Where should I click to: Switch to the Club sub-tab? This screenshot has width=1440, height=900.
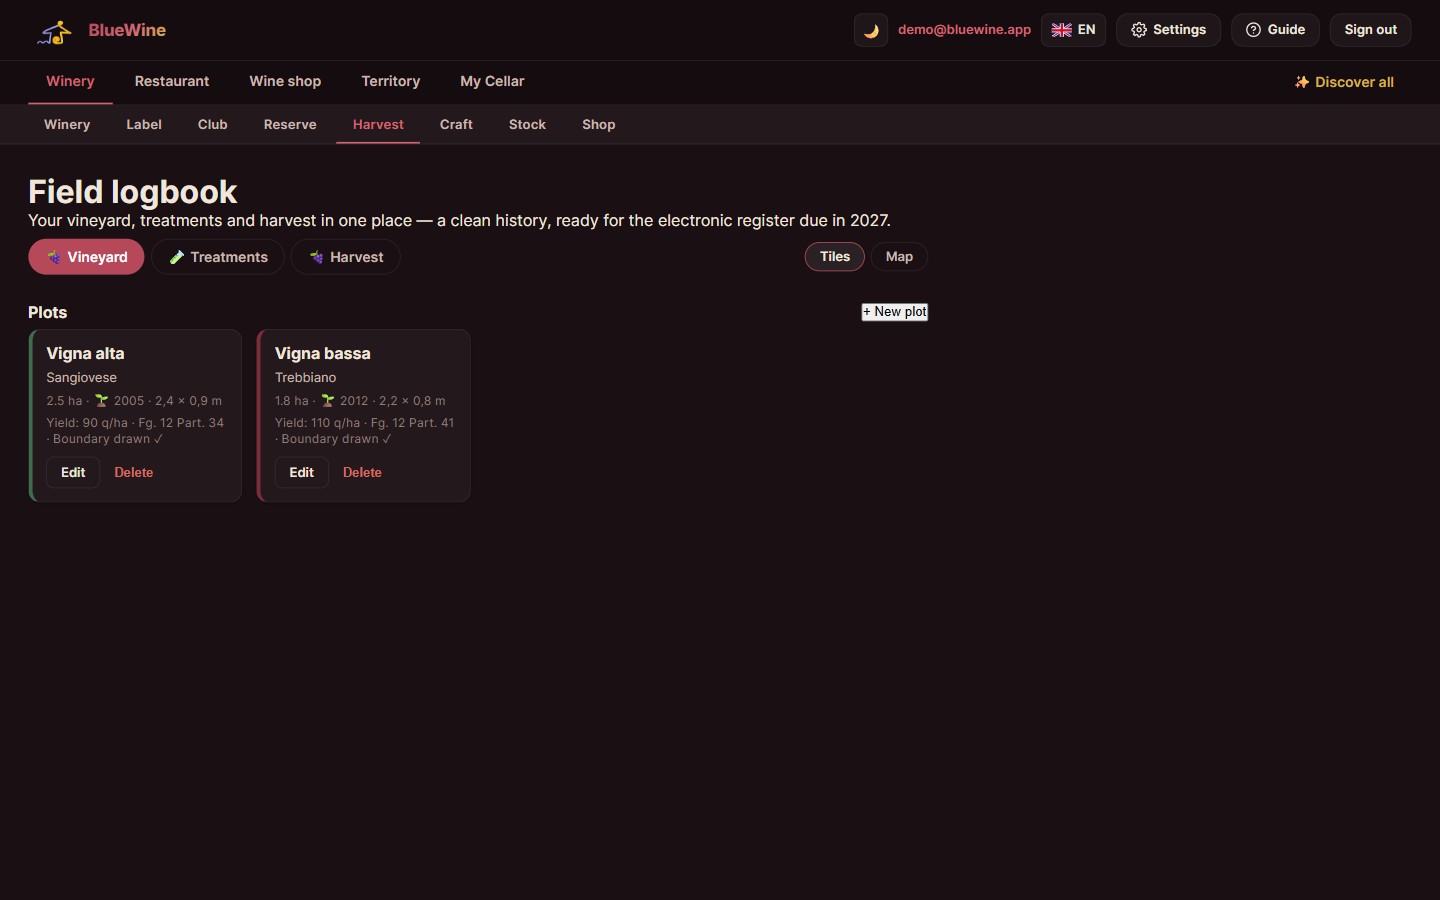[x=213, y=124]
